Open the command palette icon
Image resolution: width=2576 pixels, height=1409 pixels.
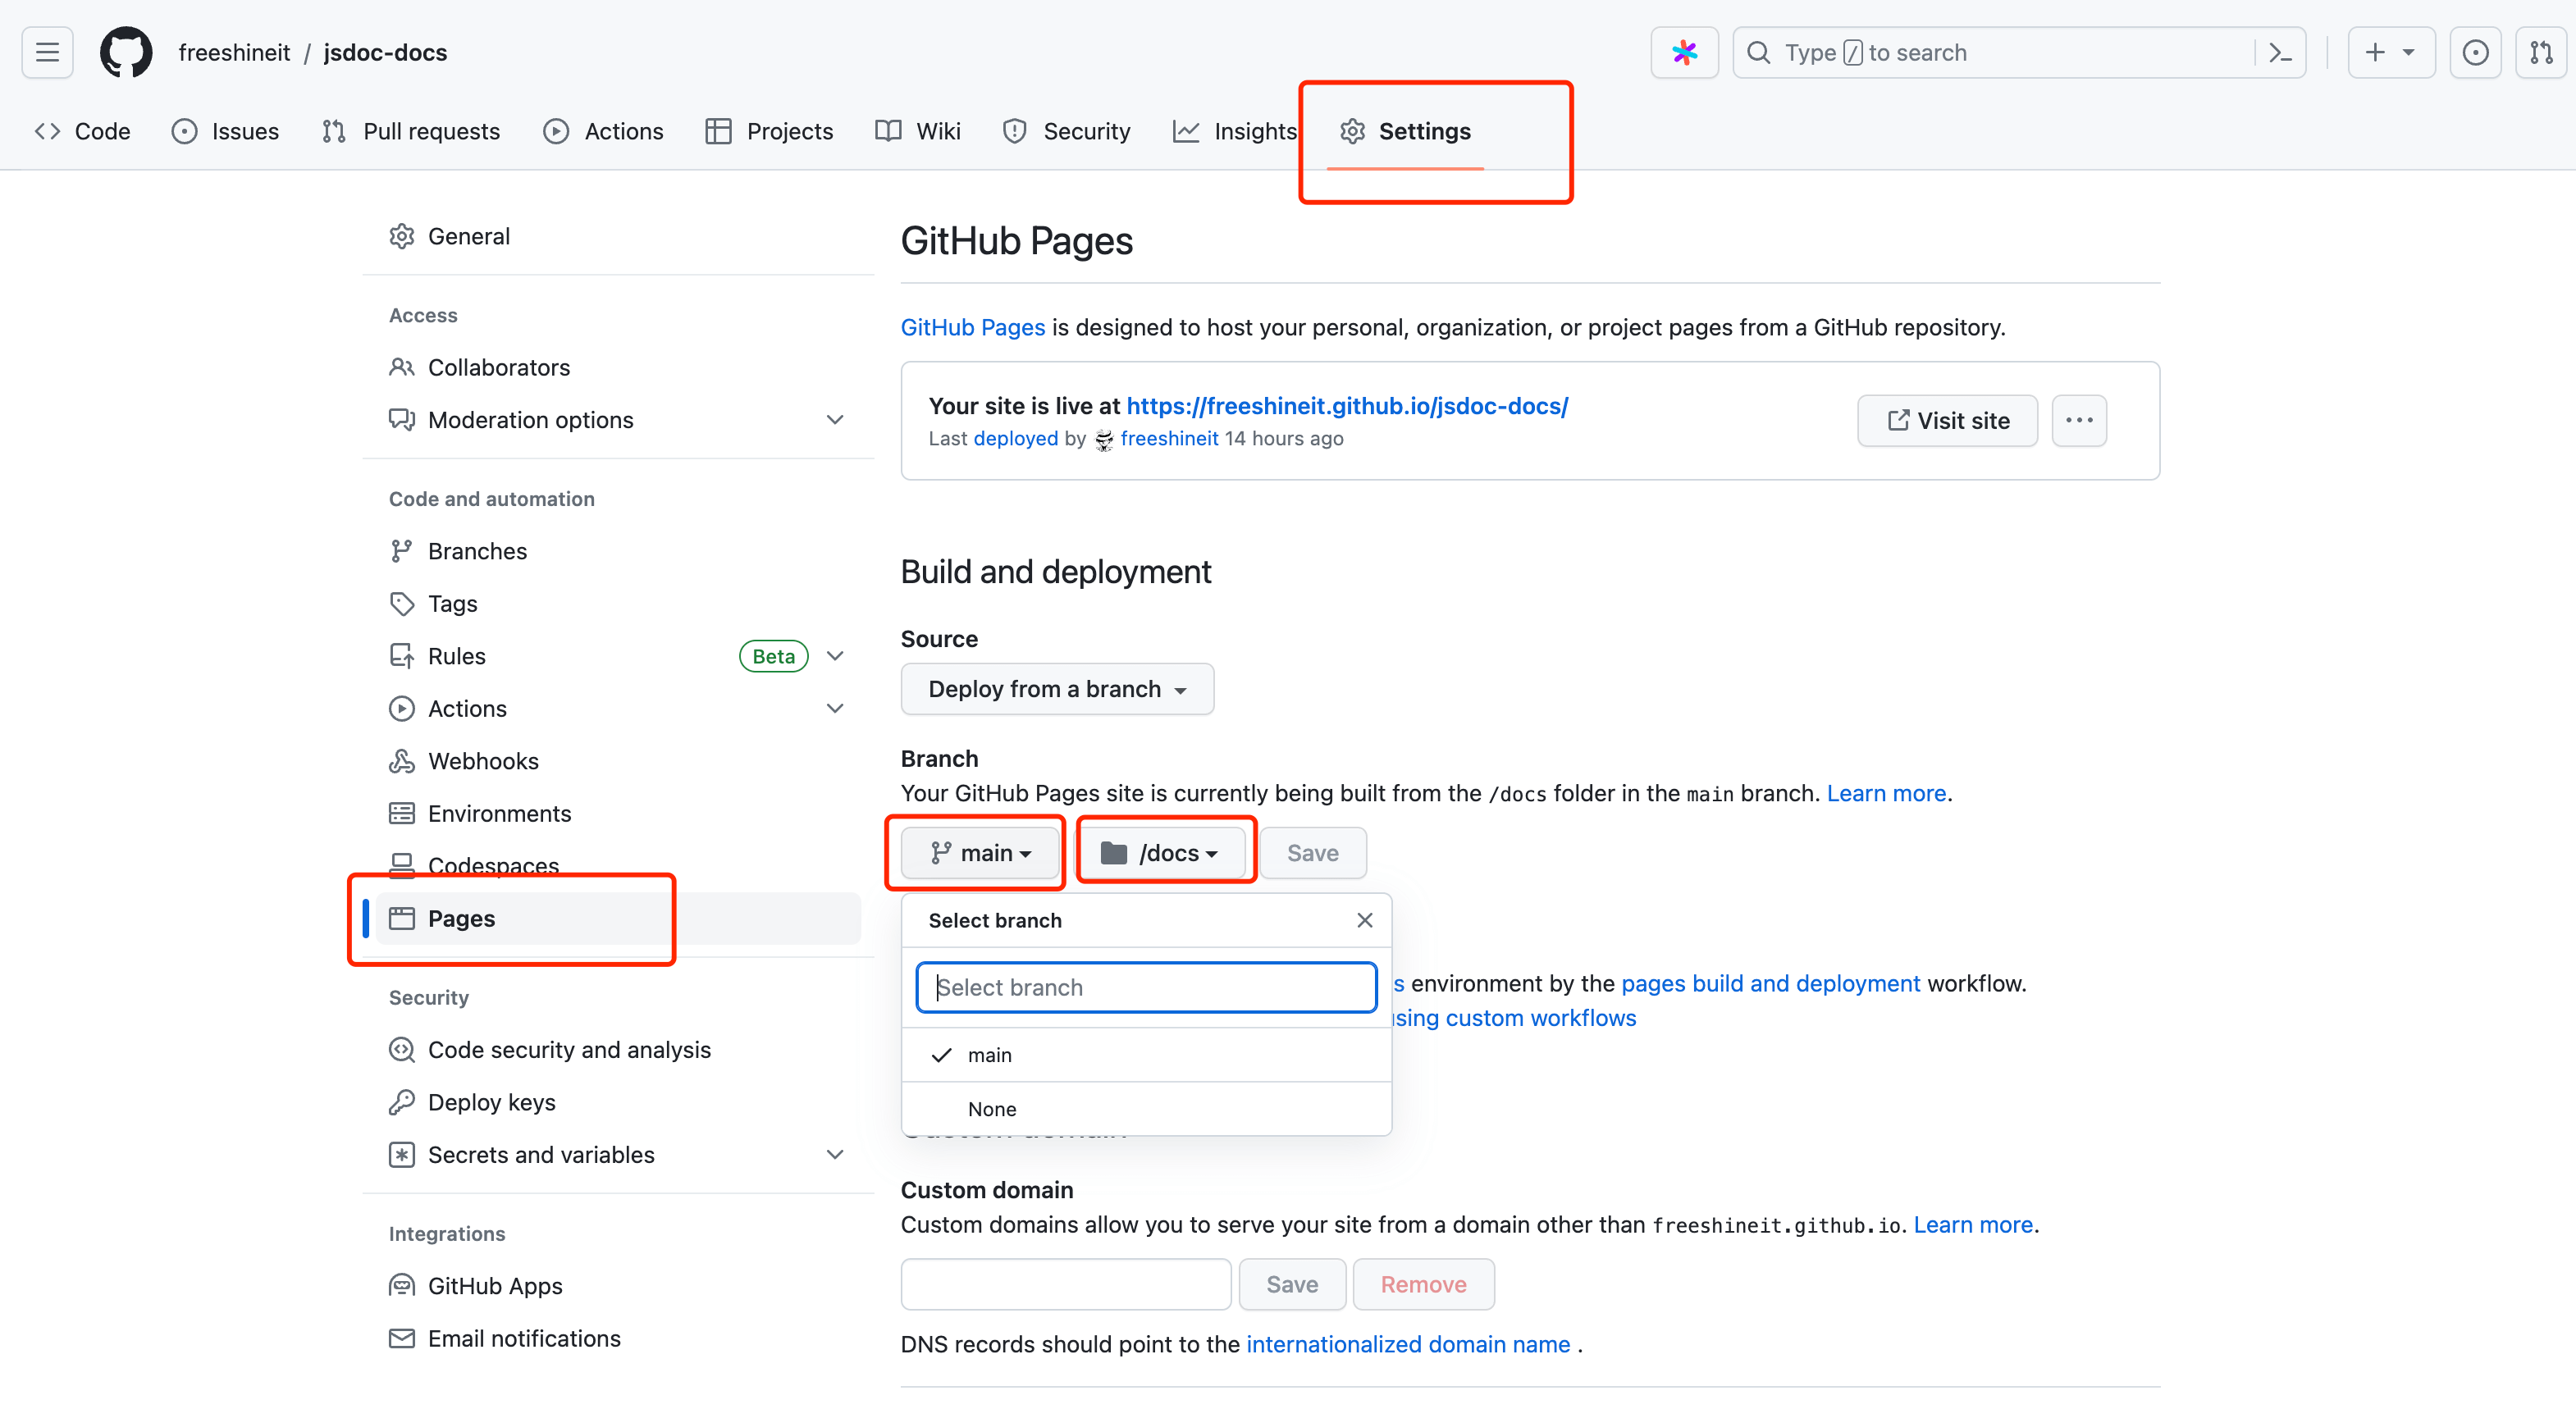coord(2279,52)
